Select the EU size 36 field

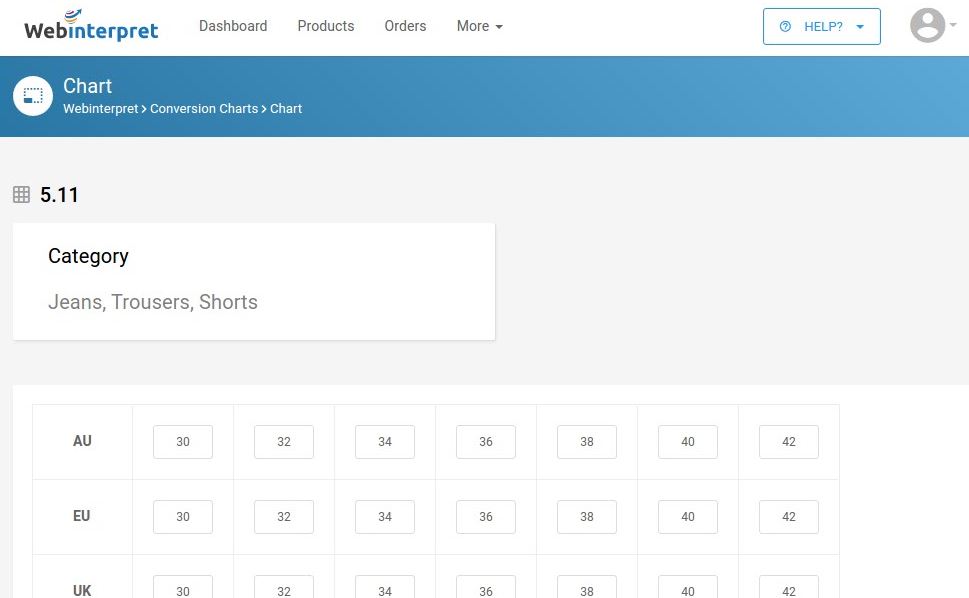[486, 516]
